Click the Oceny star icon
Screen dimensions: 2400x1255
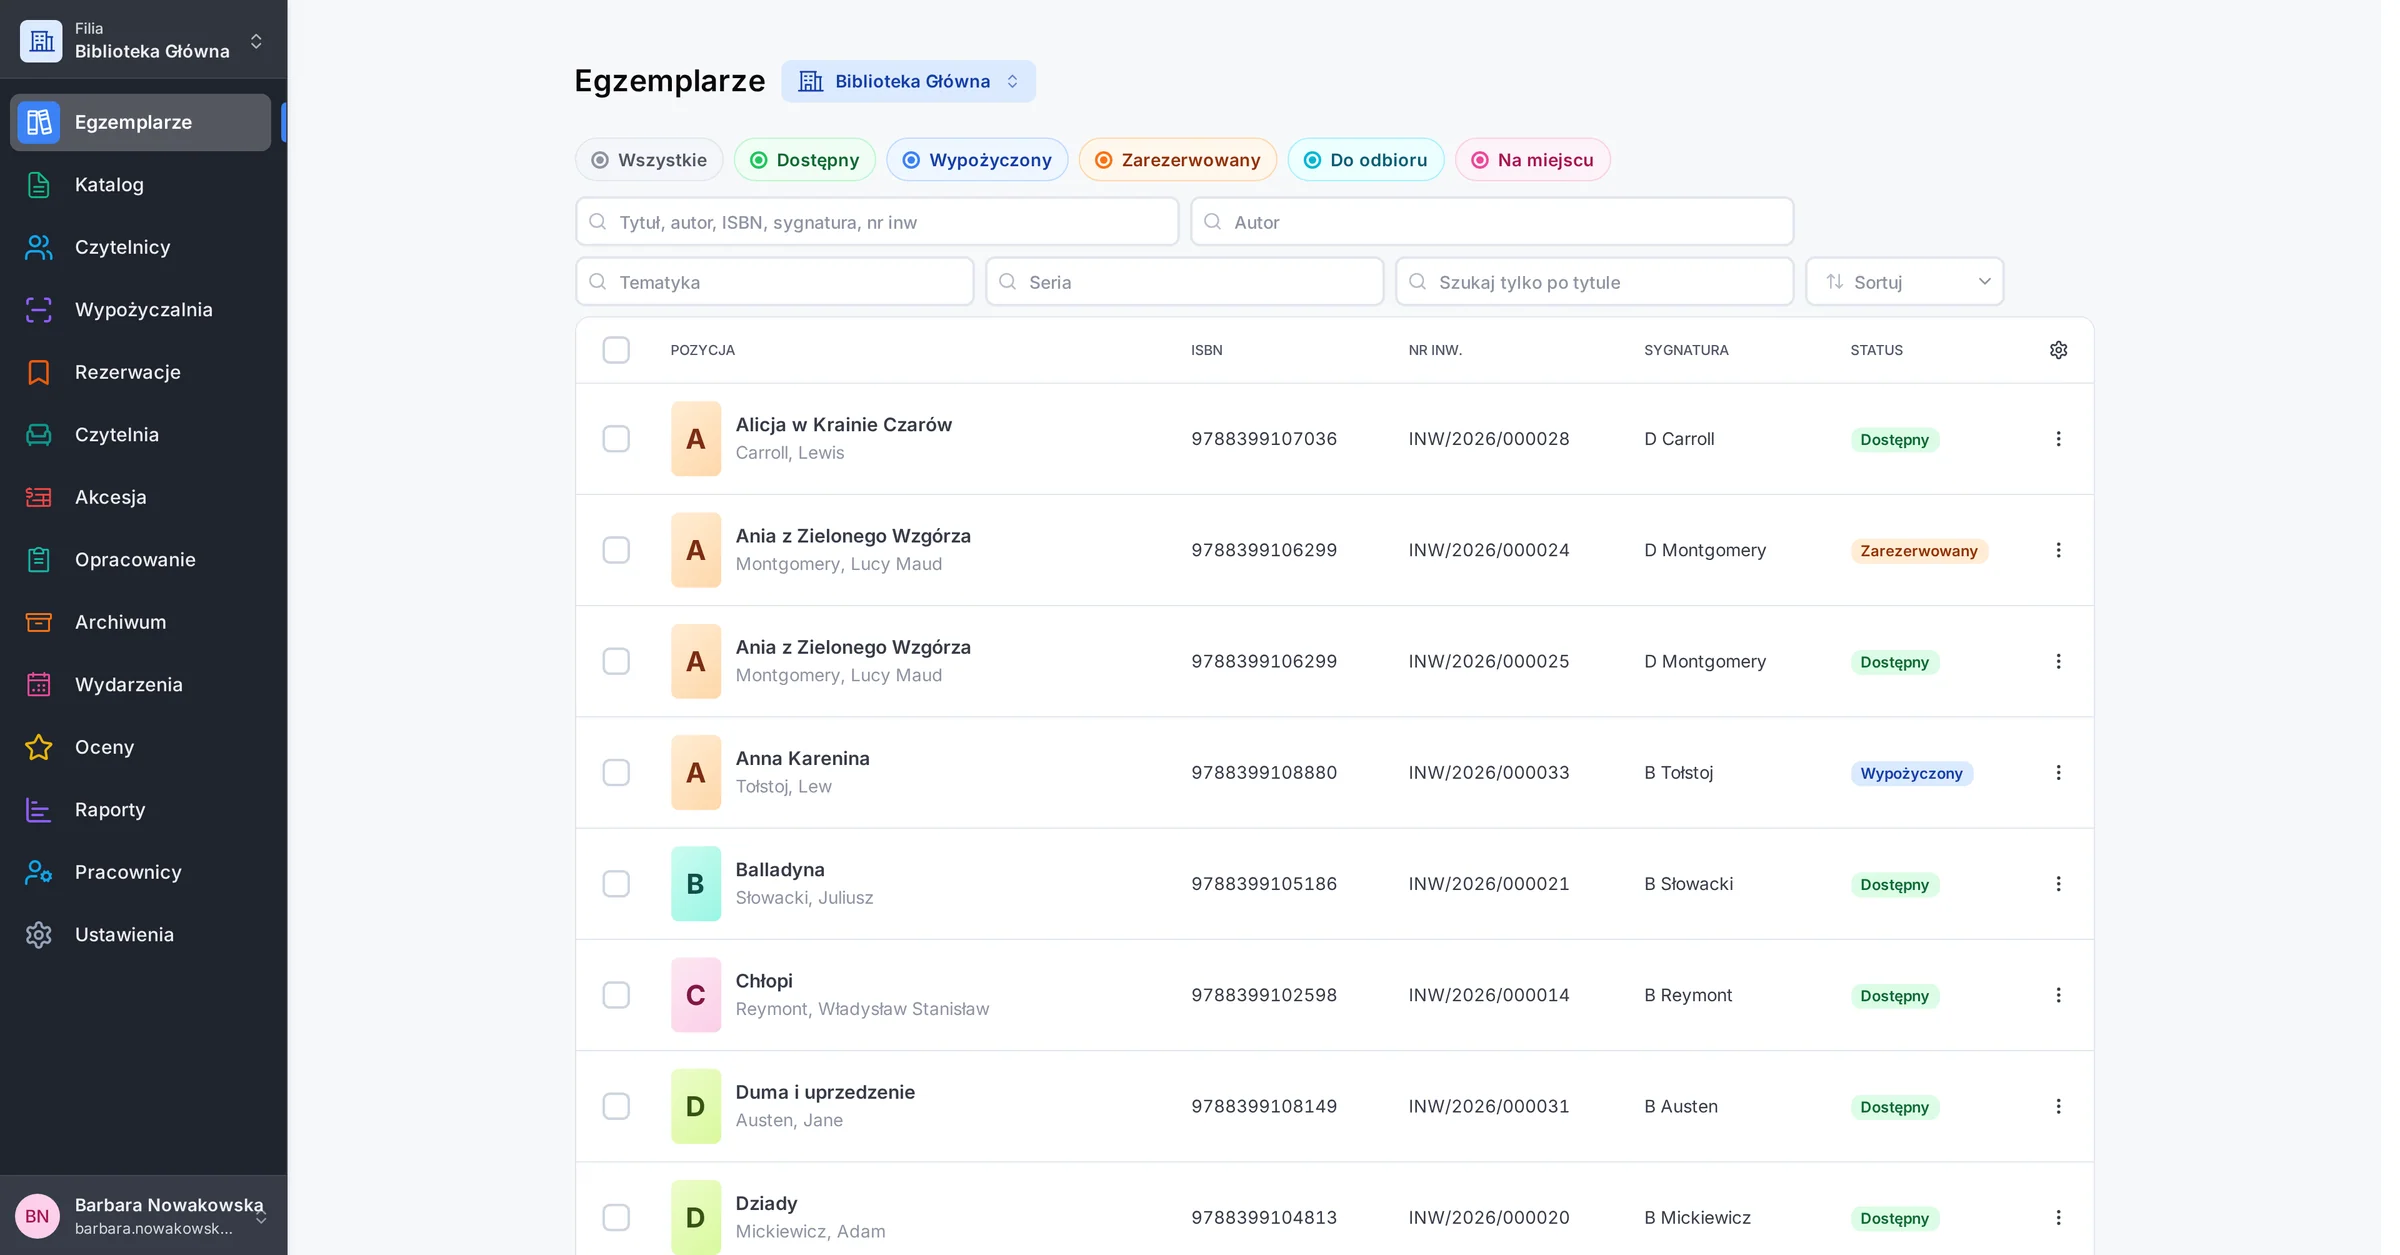(39, 747)
